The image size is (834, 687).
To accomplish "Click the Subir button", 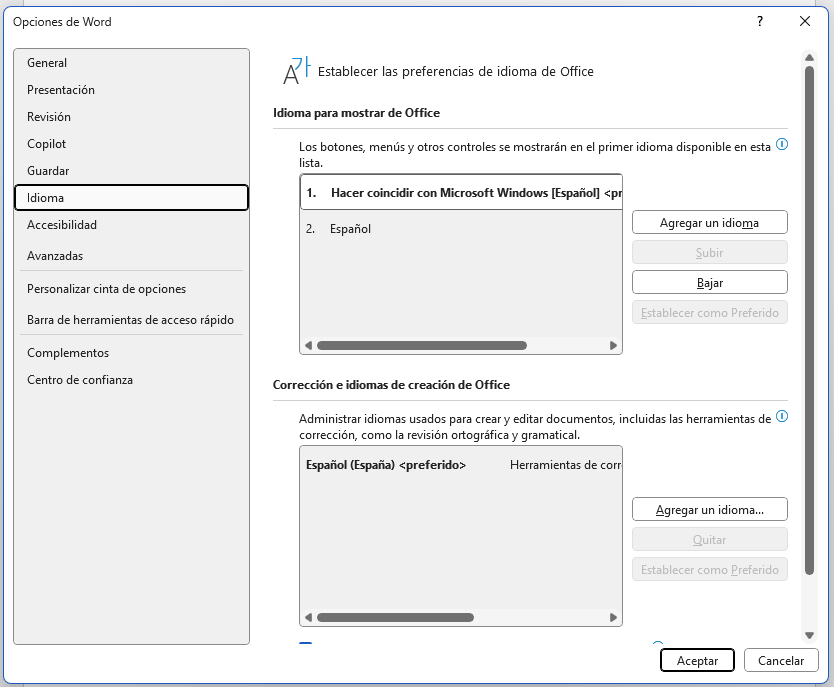I will (x=710, y=253).
